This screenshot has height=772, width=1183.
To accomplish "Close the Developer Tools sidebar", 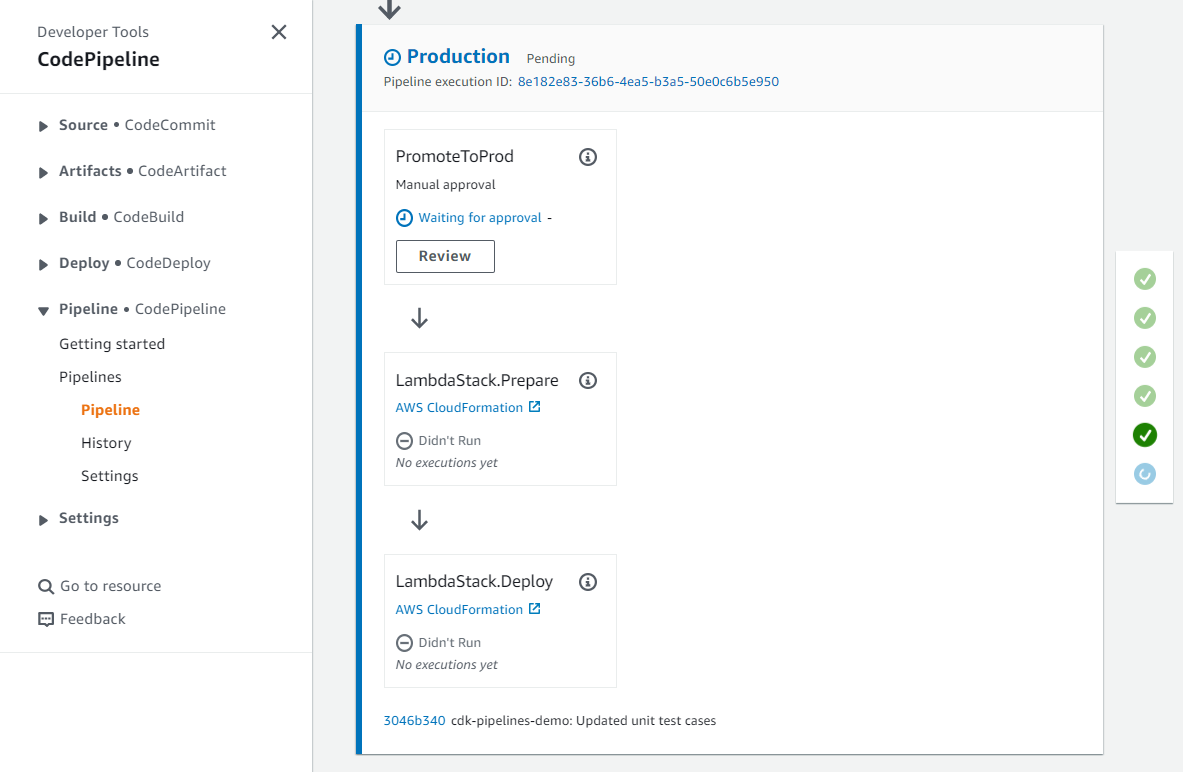I will tap(279, 32).
